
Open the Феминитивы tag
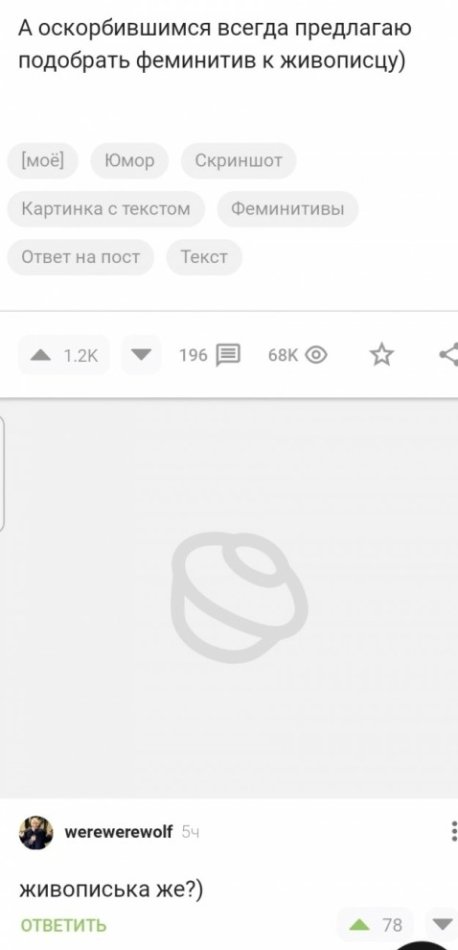(288, 209)
